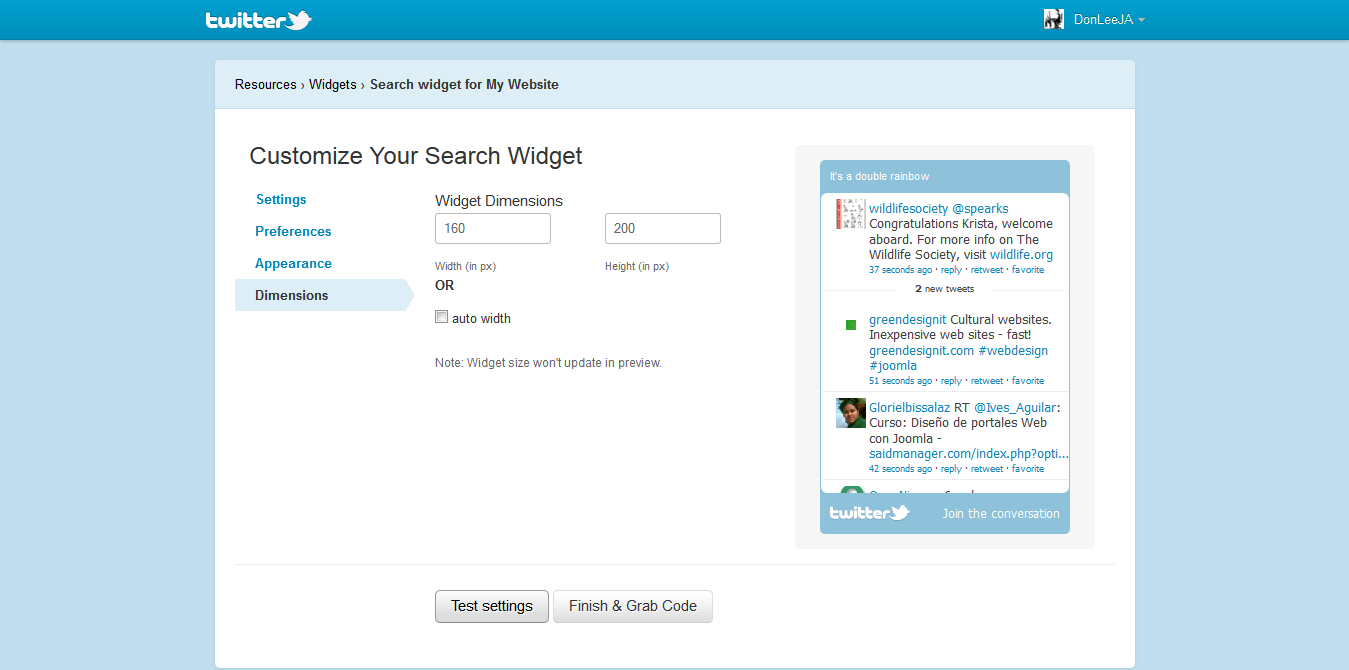
Task: Retweet the greendesignit tweet
Action: coord(987,381)
